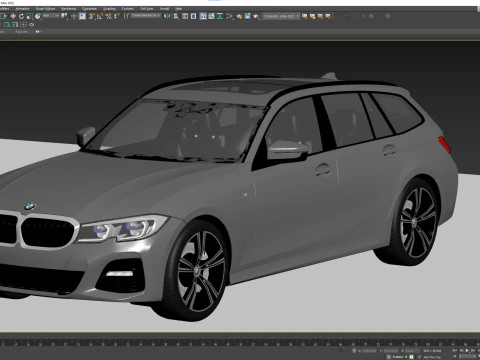
Task: Toggle the 3D Snaps button
Action: click(x=91, y=16)
